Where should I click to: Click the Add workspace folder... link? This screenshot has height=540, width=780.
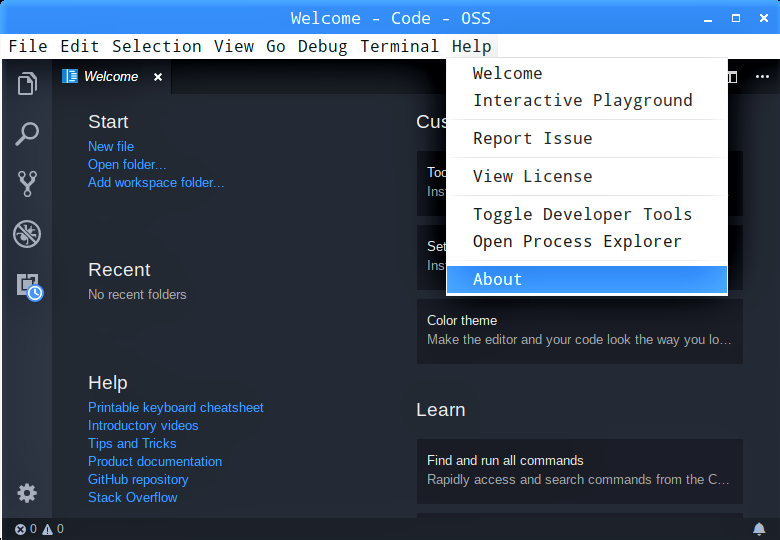tap(156, 182)
